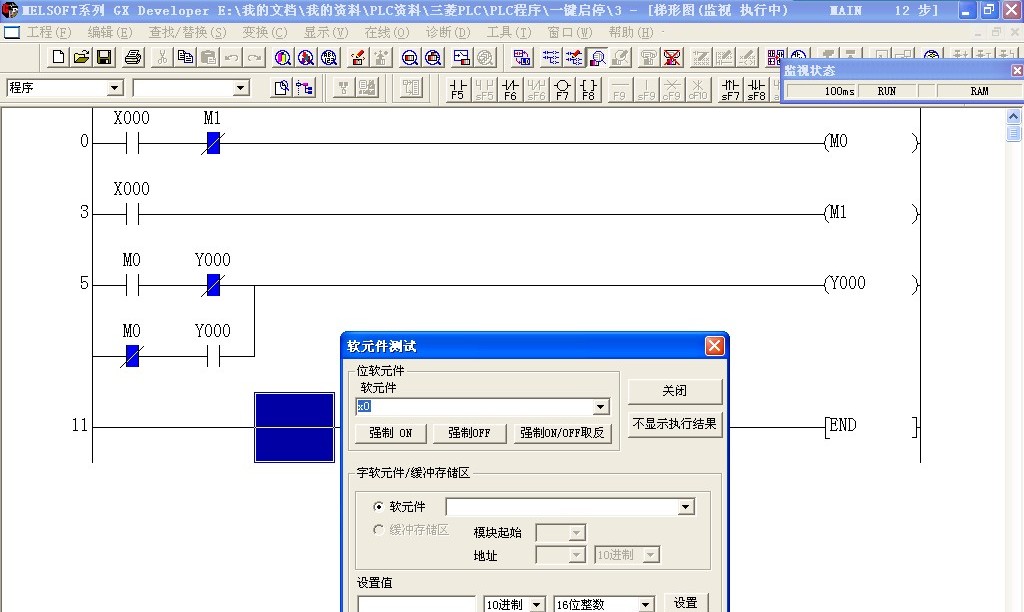
Task: Click 强制ON/OFF取反 button
Action: 562,433
